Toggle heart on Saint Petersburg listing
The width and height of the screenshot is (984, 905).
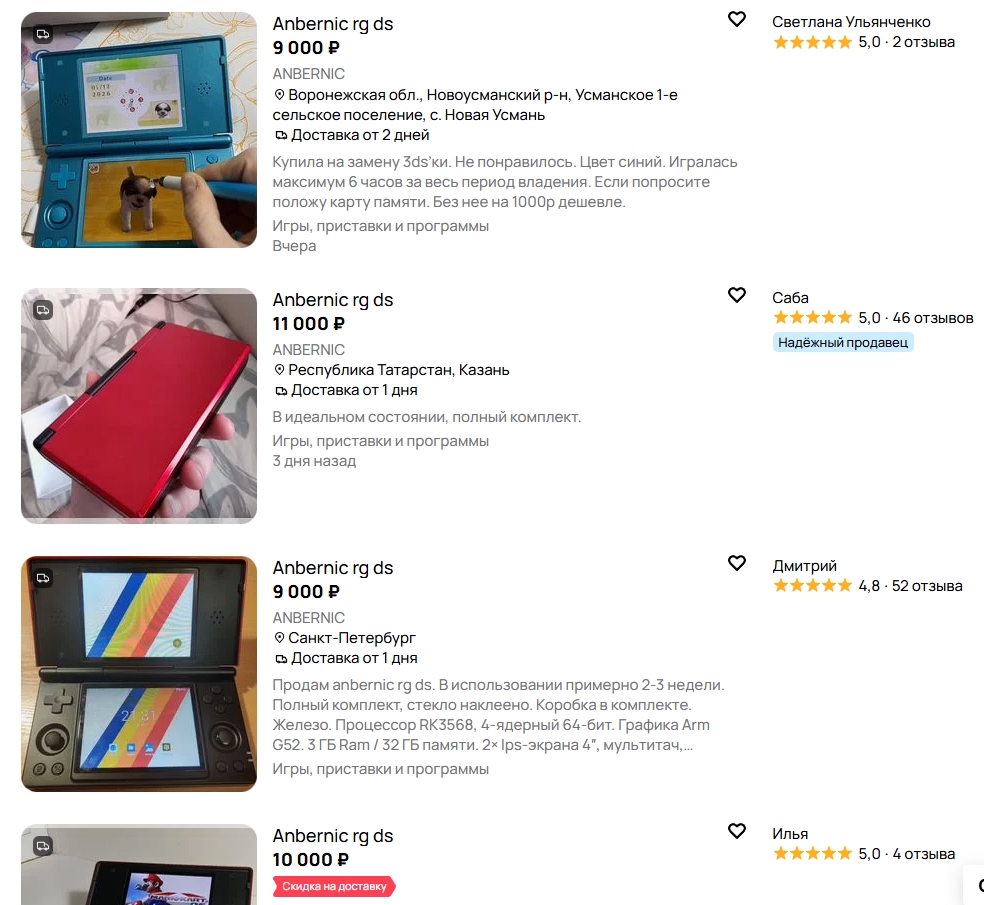pyautogui.click(x=737, y=563)
